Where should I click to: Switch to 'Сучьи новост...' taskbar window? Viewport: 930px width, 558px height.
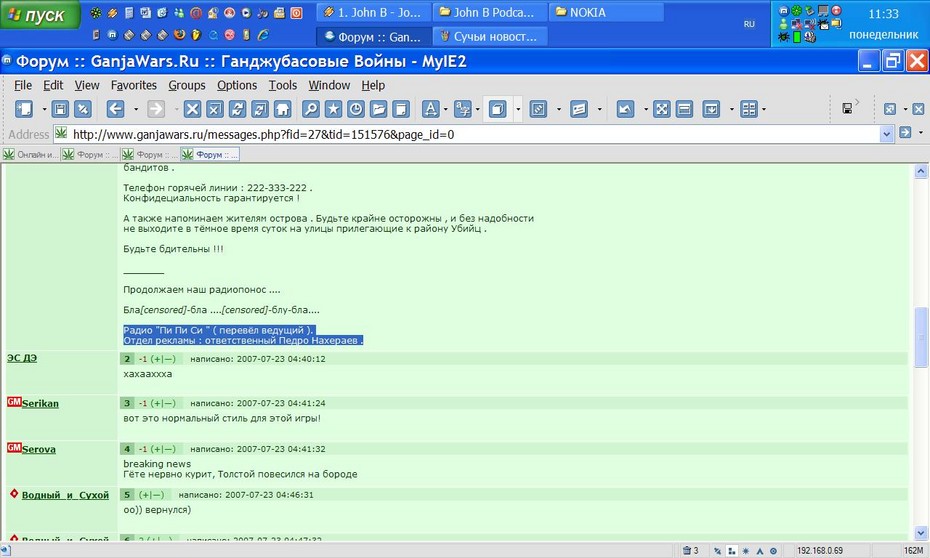coord(491,37)
